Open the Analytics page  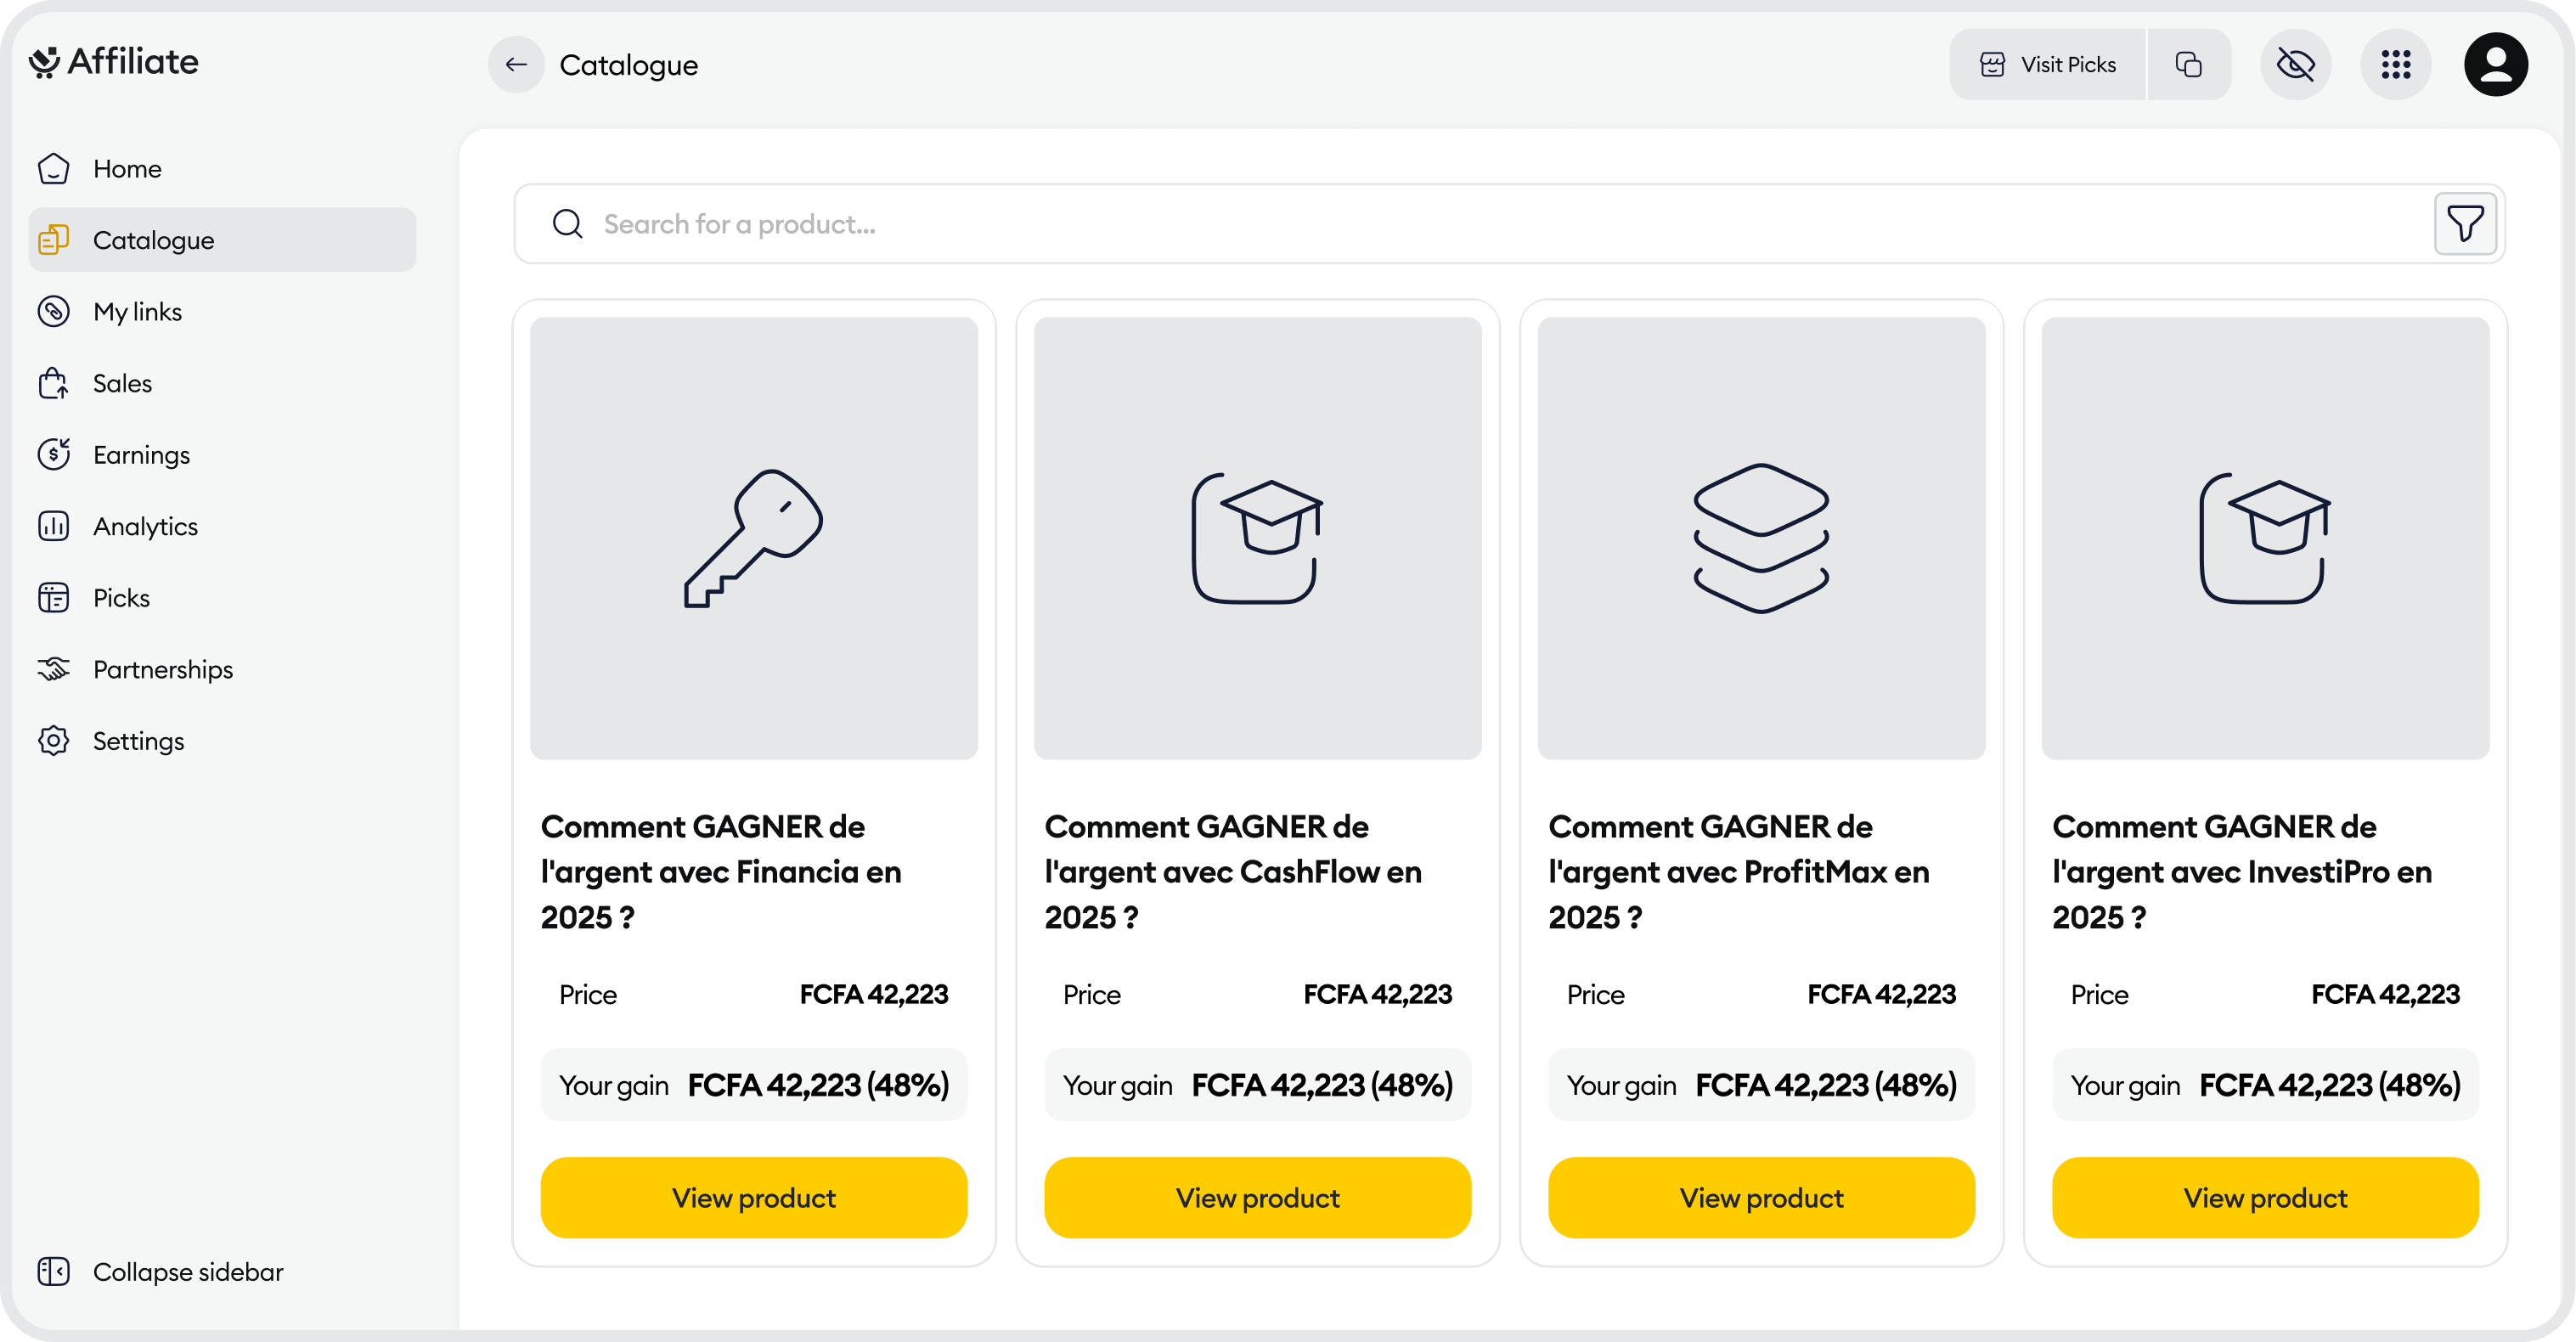144,527
